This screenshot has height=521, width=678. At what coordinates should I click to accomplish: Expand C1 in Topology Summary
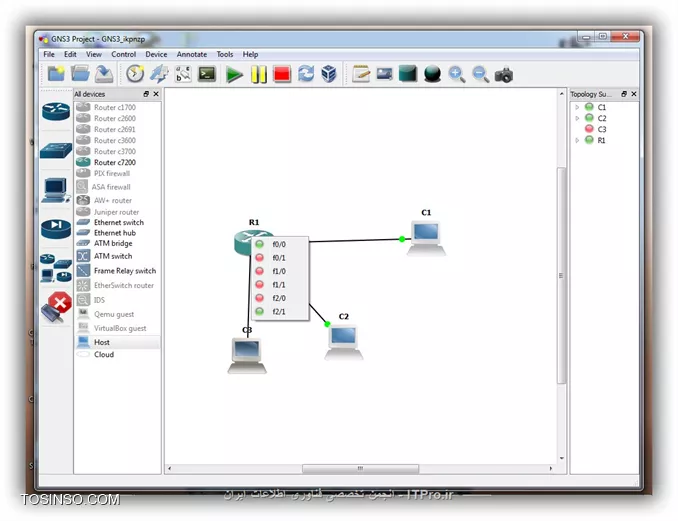[x=577, y=107]
